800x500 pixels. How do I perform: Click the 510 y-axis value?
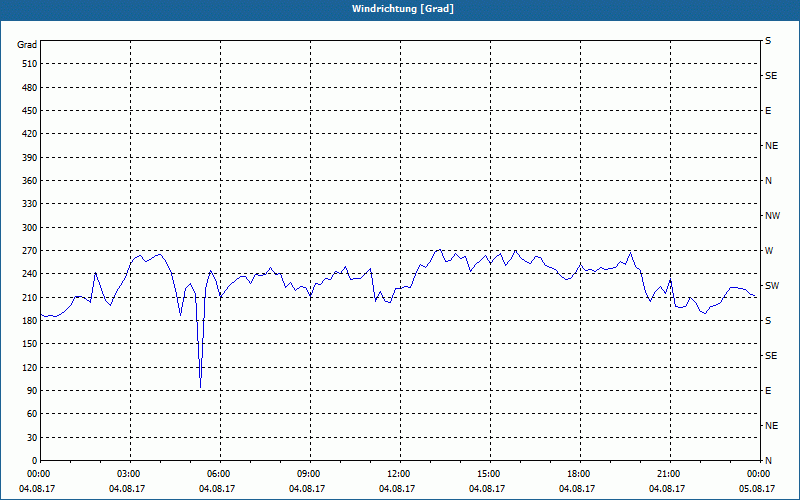coord(29,64)
